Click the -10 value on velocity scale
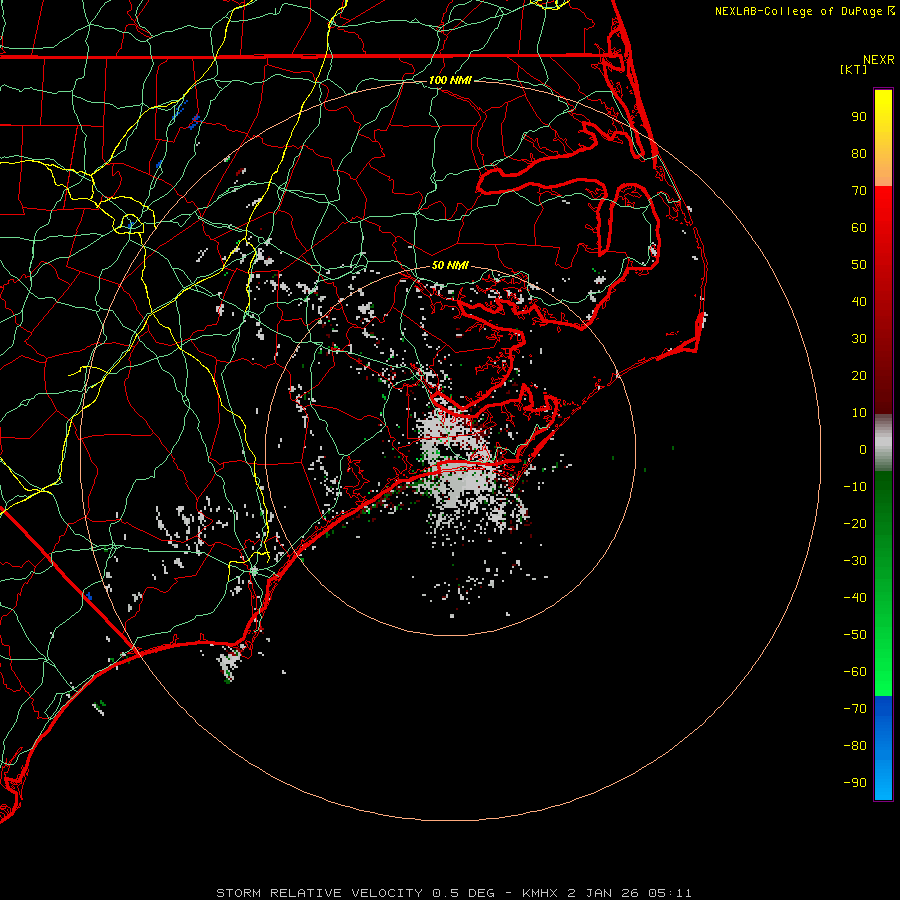Screen dimensions: 900x900 855,487
